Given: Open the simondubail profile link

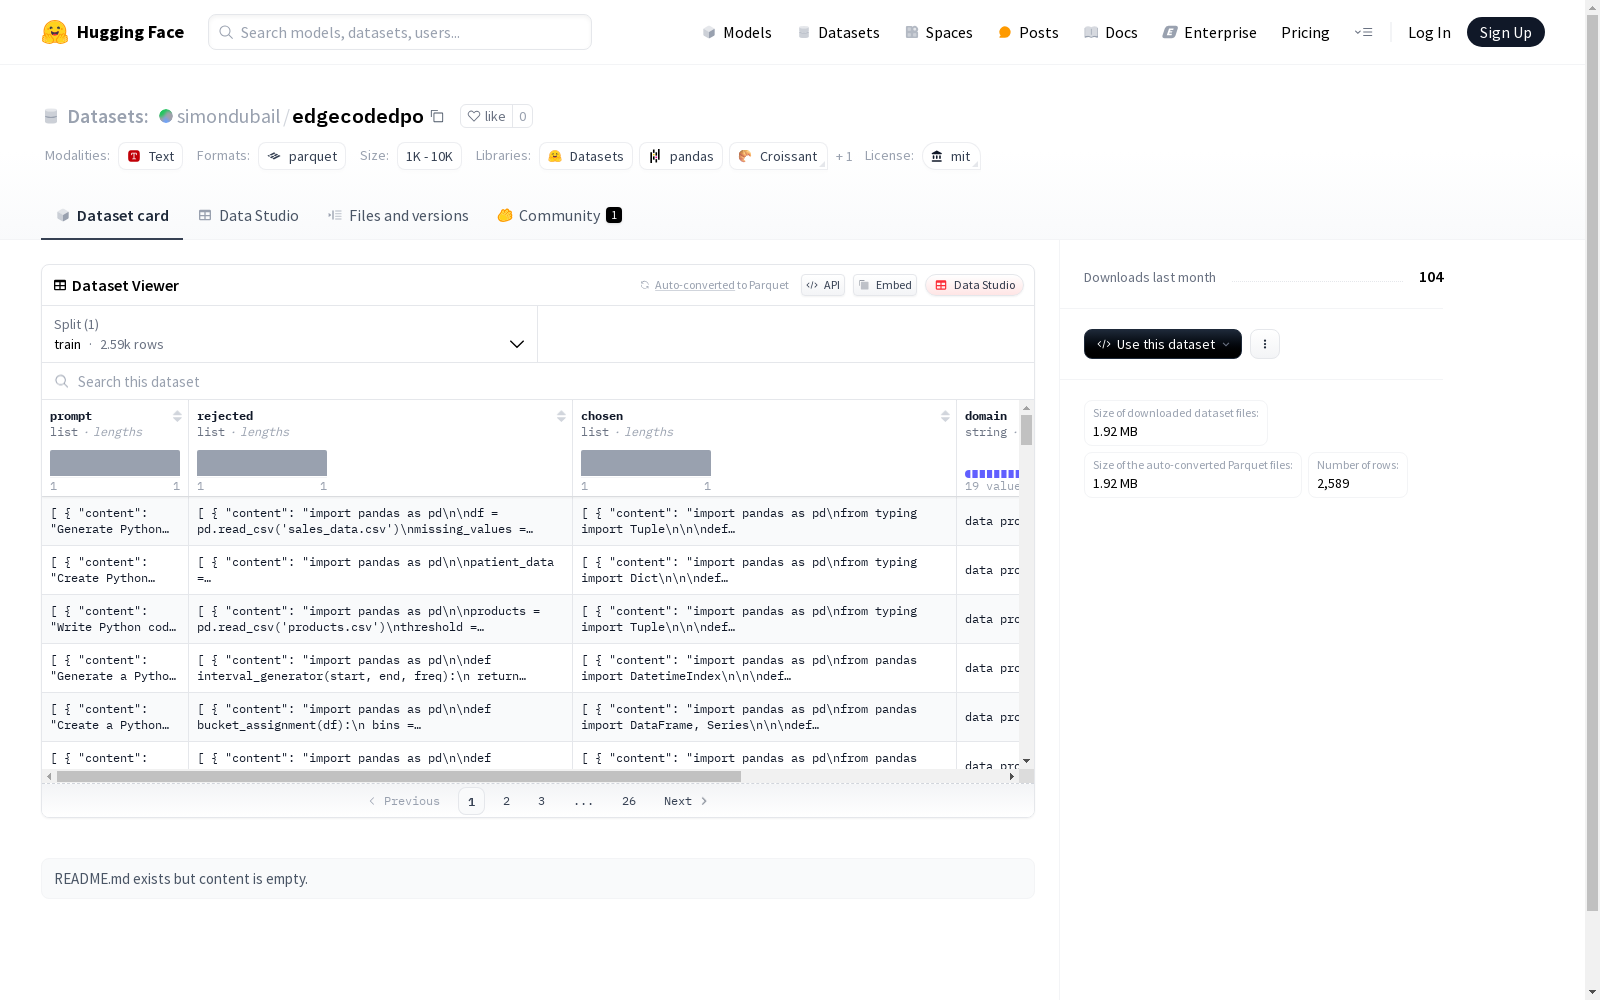Looking at the screenshot, I should pyautogui.click(x=228, y=116).
